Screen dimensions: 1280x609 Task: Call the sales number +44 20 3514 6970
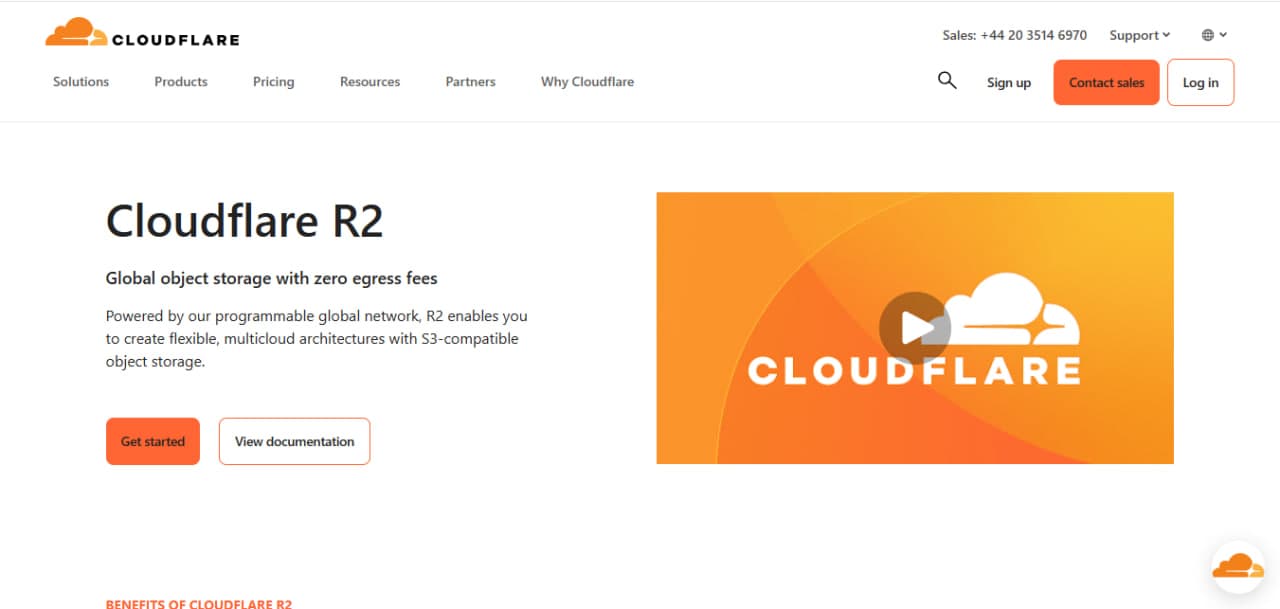(x=1014, y=35)
